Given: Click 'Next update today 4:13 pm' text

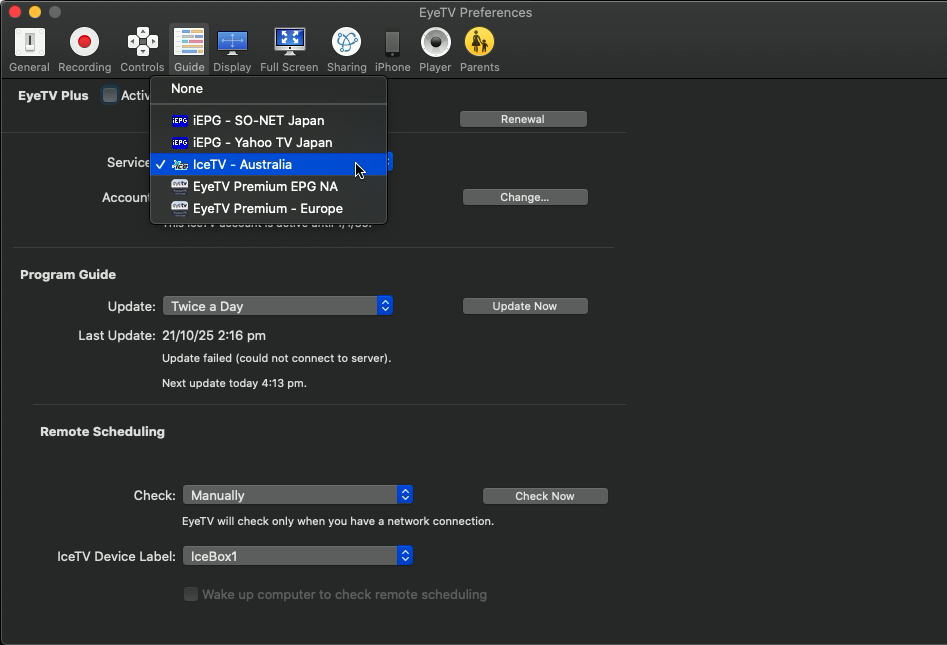Looking at the screenshot, I should (234, 383).
